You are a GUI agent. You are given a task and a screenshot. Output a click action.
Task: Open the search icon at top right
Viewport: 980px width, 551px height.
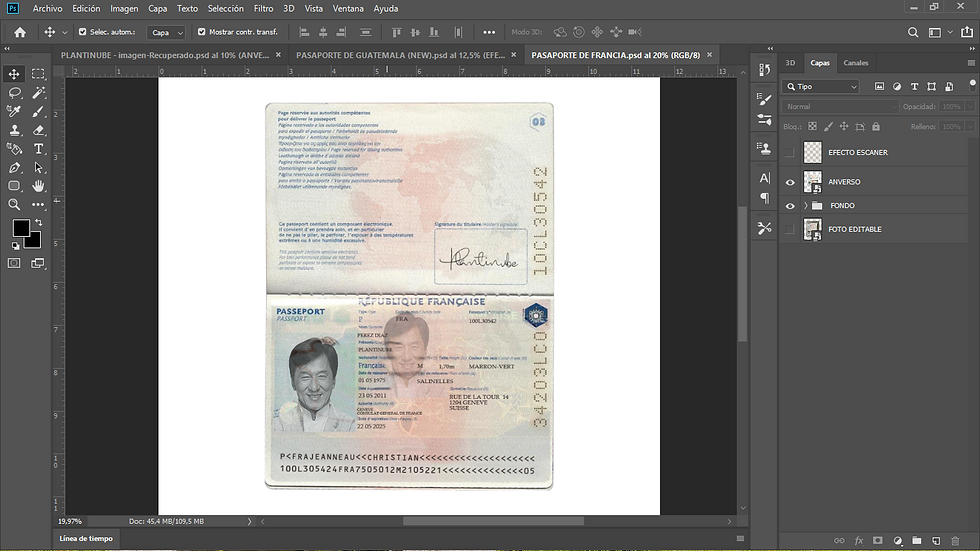point(913,32)
